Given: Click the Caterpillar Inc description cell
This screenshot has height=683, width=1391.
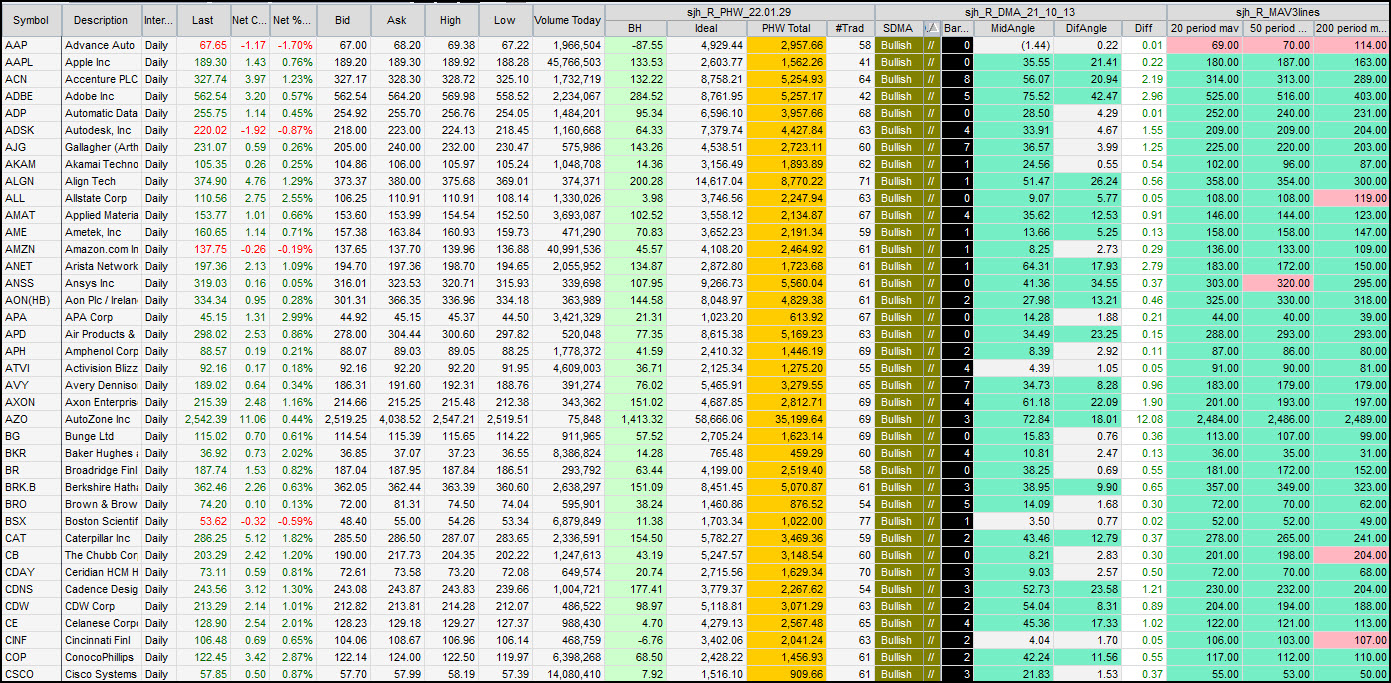Looking at the screenshot, I should pos(101,538).
